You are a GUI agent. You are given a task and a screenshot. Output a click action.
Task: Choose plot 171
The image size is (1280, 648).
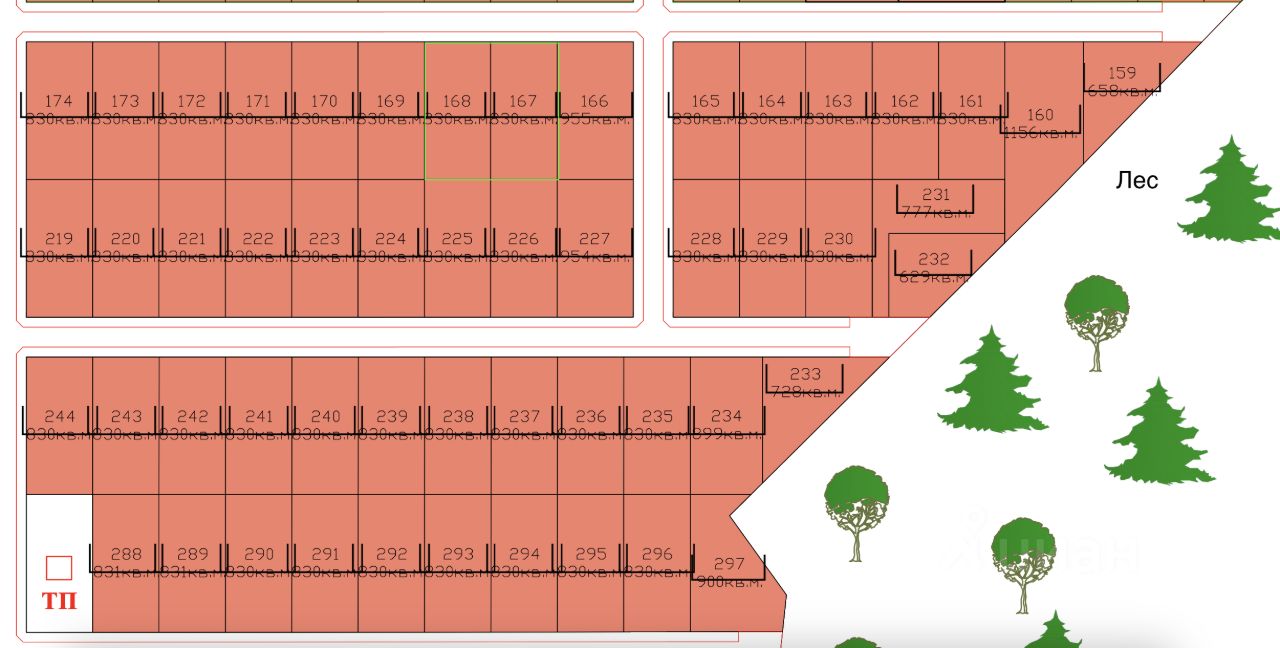click(x=259, y=110)
